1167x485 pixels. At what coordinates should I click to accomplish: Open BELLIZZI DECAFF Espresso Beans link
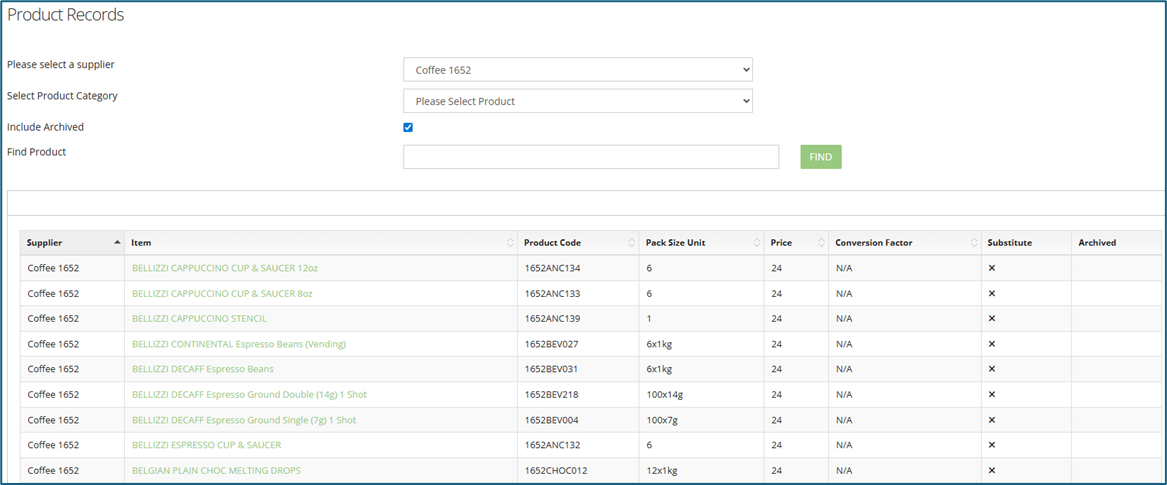(x=202, y=369)
